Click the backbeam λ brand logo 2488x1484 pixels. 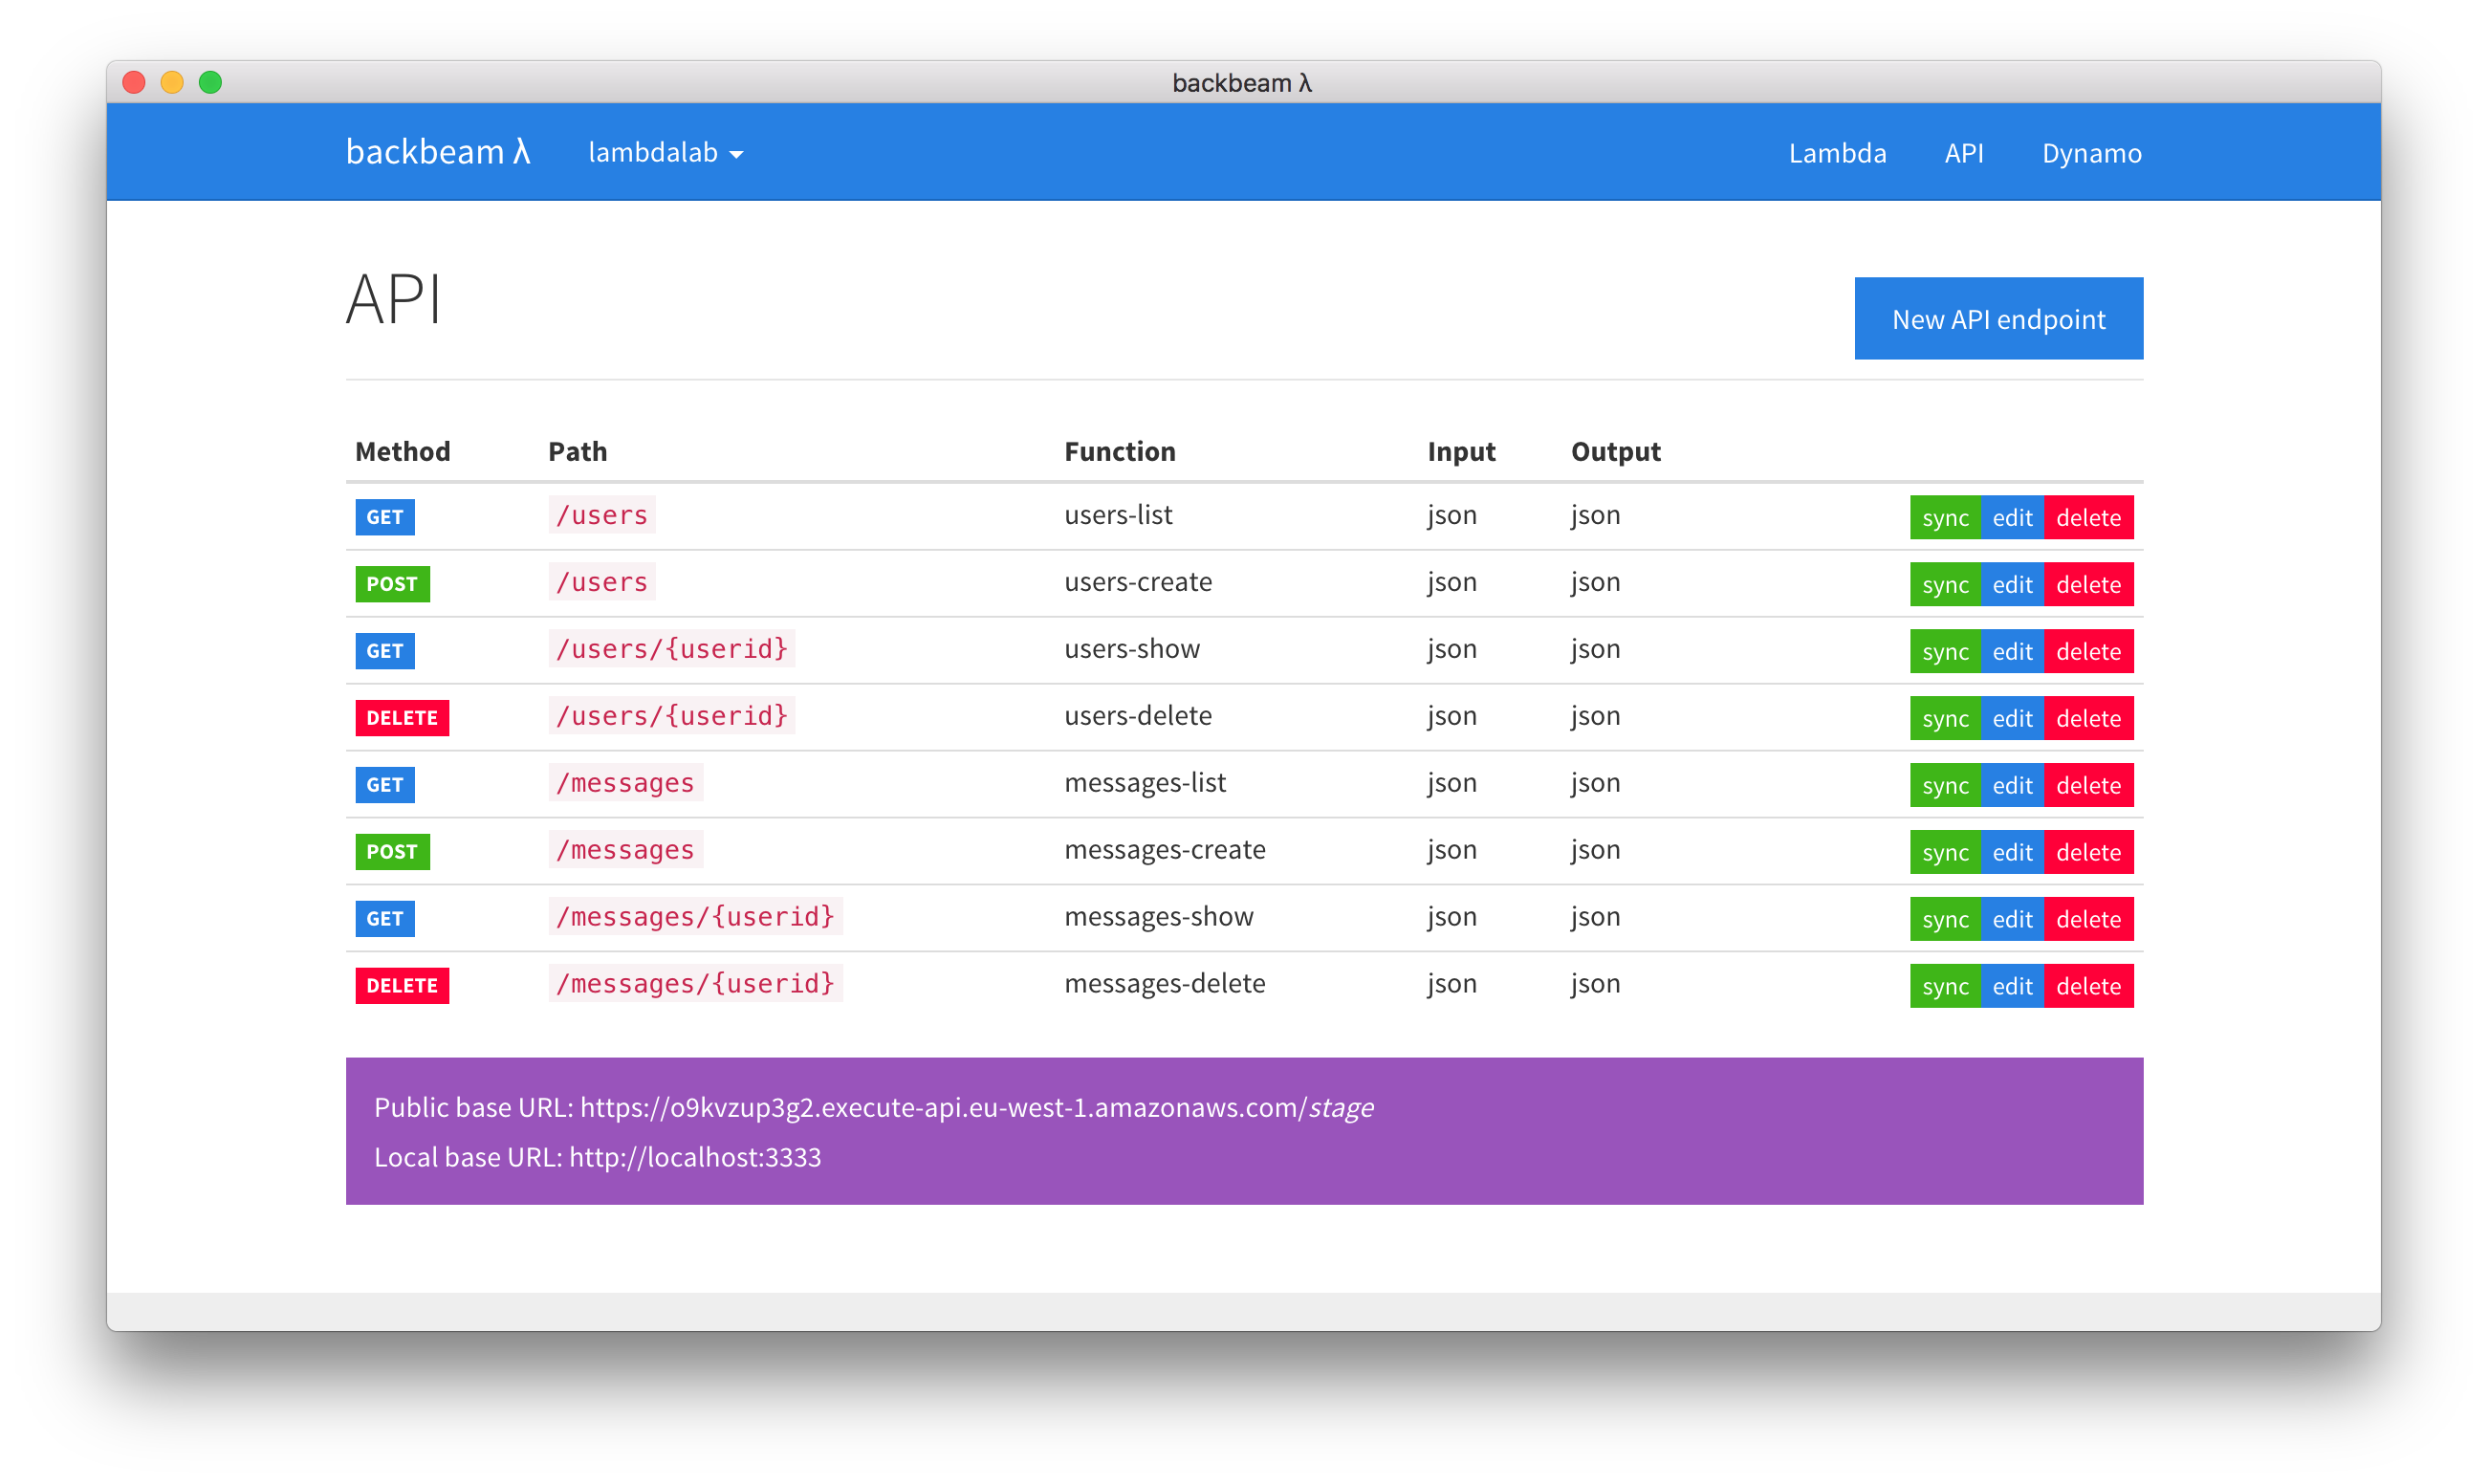tap(437, 152)
